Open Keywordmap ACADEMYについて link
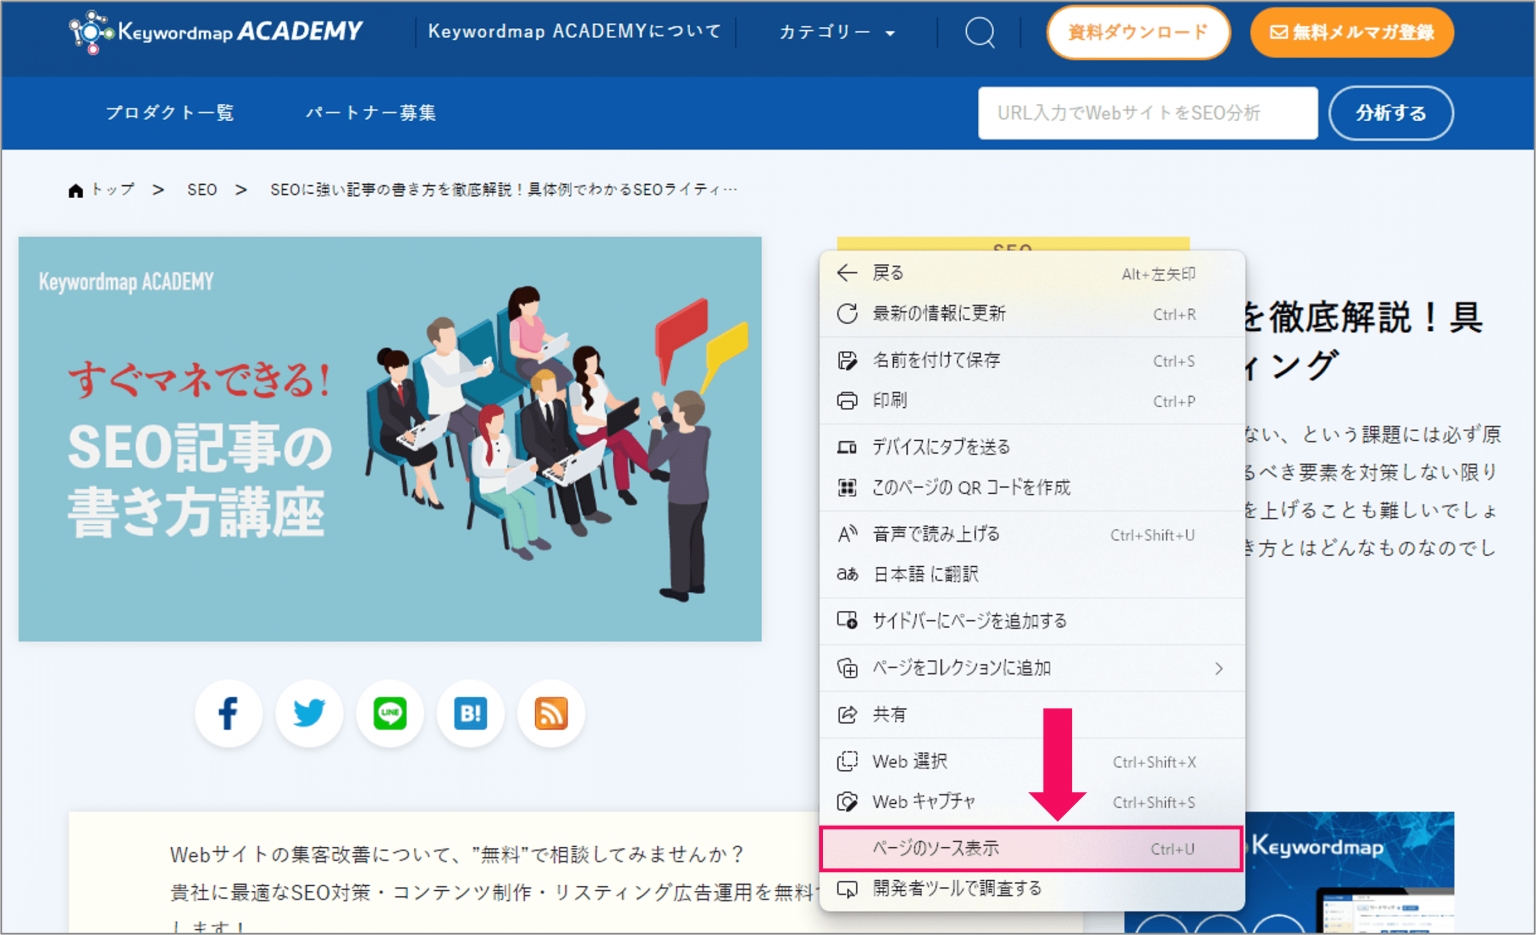Image resolution: width=1536 pixels, height=935 pixels. (x=574, y=32)
